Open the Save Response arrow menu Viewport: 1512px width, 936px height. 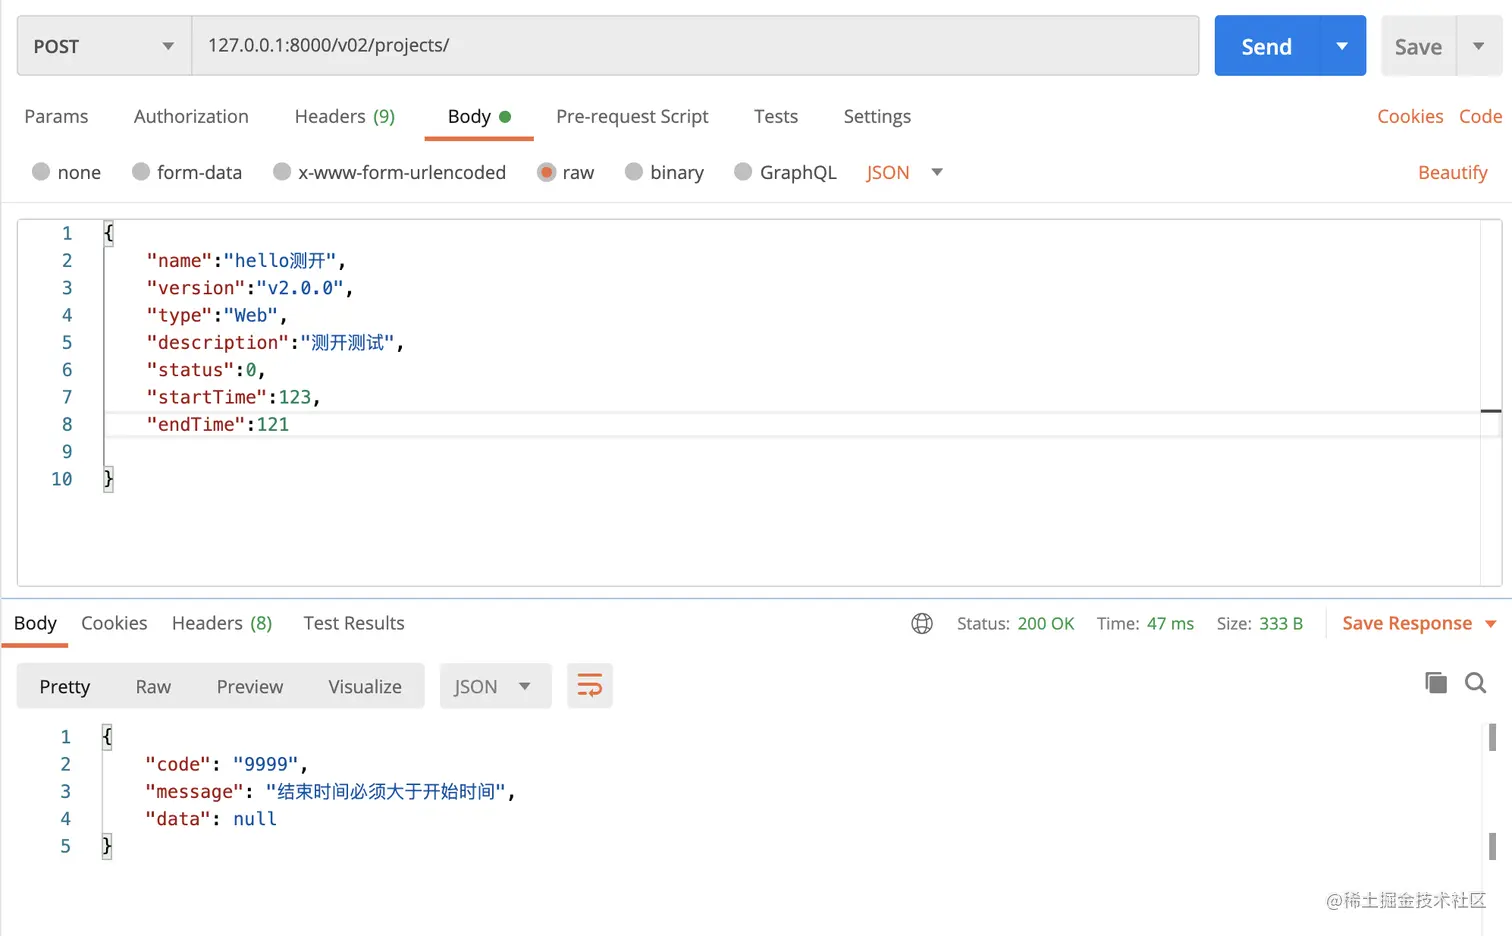[1491, 624]
